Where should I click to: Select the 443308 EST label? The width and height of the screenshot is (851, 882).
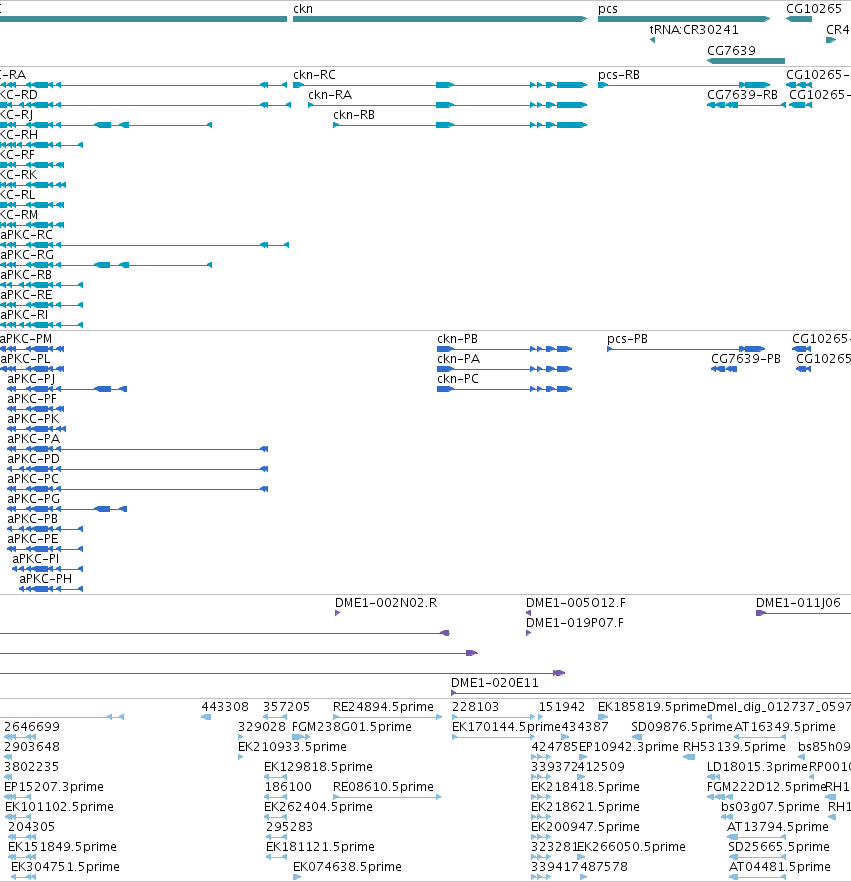coord(225,707)
